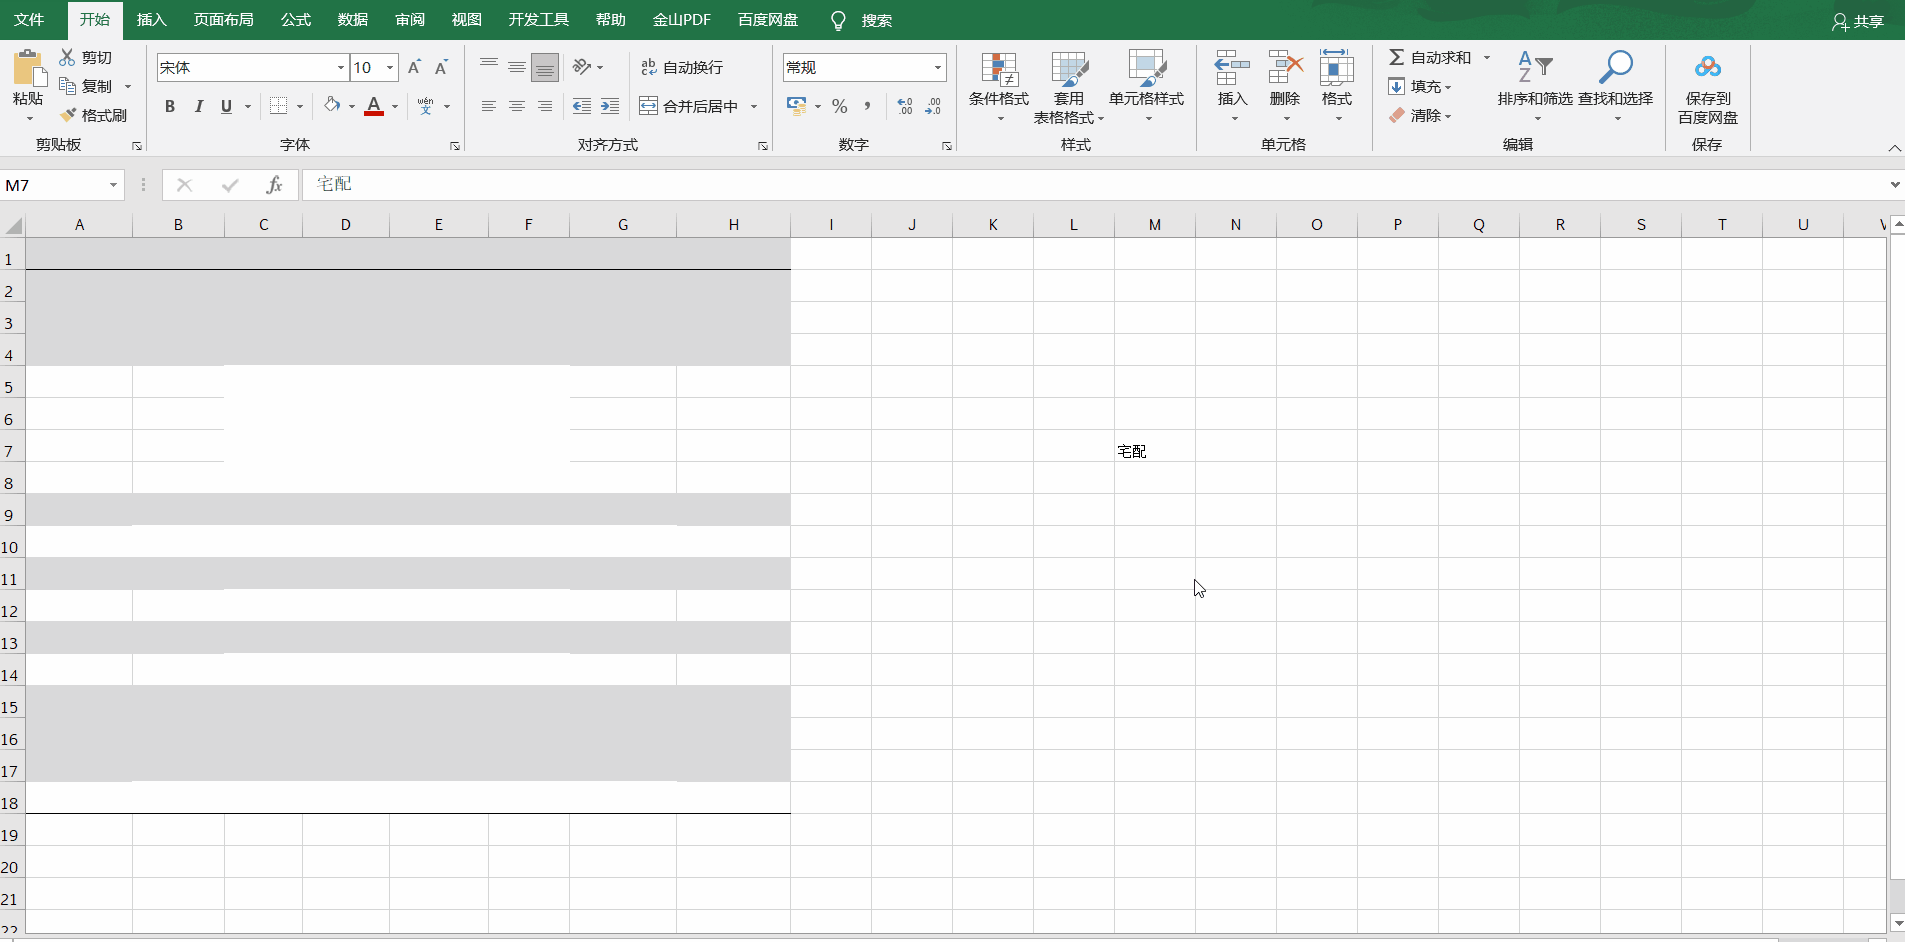
Task: Click the Paste (粘贴) clipboard icon
Action: tap(28, 69)
